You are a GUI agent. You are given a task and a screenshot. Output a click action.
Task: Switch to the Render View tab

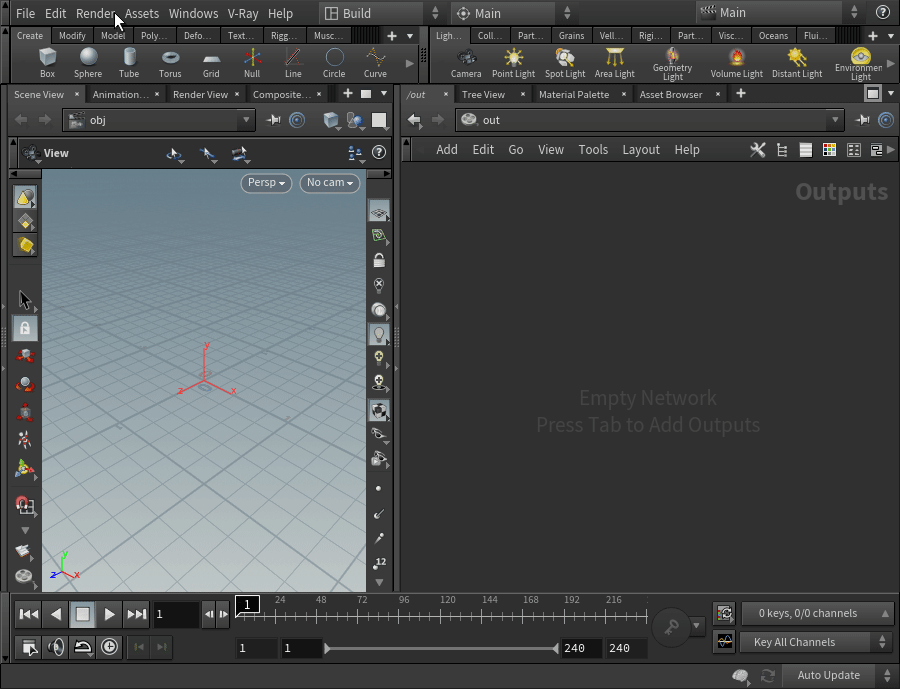tap(200, 94)
